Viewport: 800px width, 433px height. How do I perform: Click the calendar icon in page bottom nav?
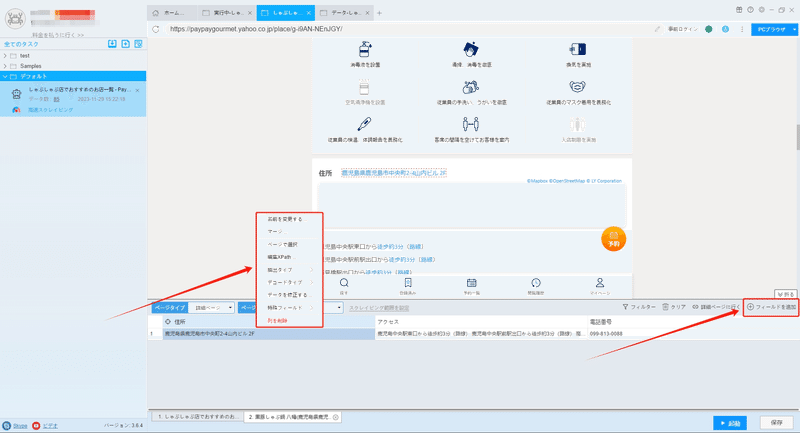click(x=471, y=283)
